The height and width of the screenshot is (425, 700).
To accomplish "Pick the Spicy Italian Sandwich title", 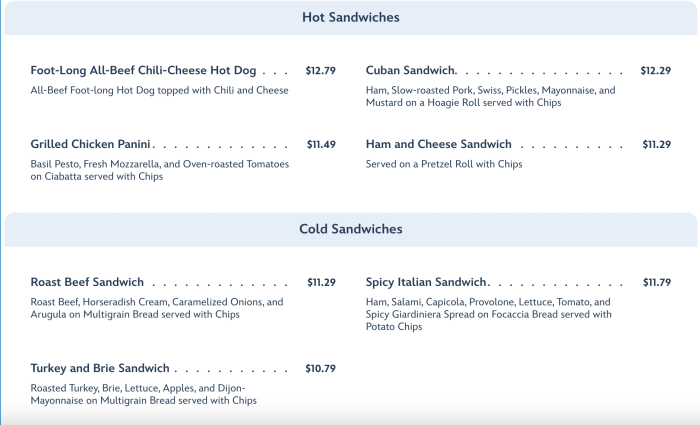I will point(426,283).
